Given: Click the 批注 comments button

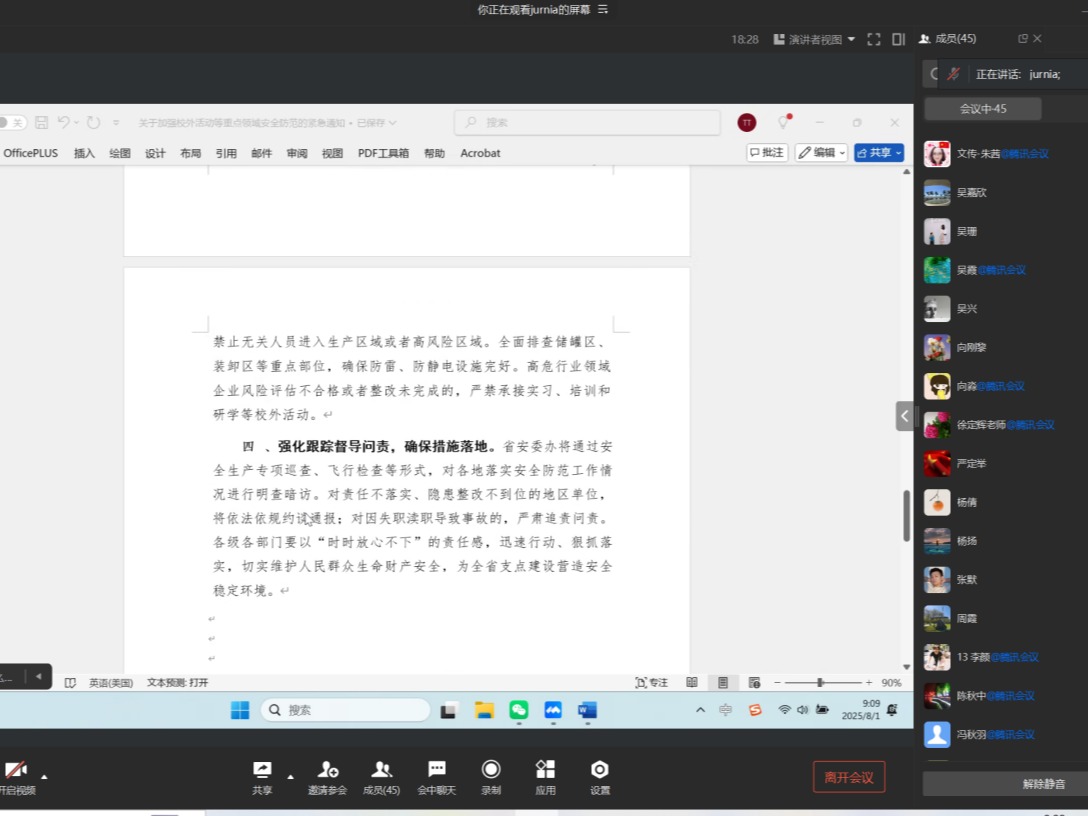Looking at the screenshot, I should tap(767, 153).
